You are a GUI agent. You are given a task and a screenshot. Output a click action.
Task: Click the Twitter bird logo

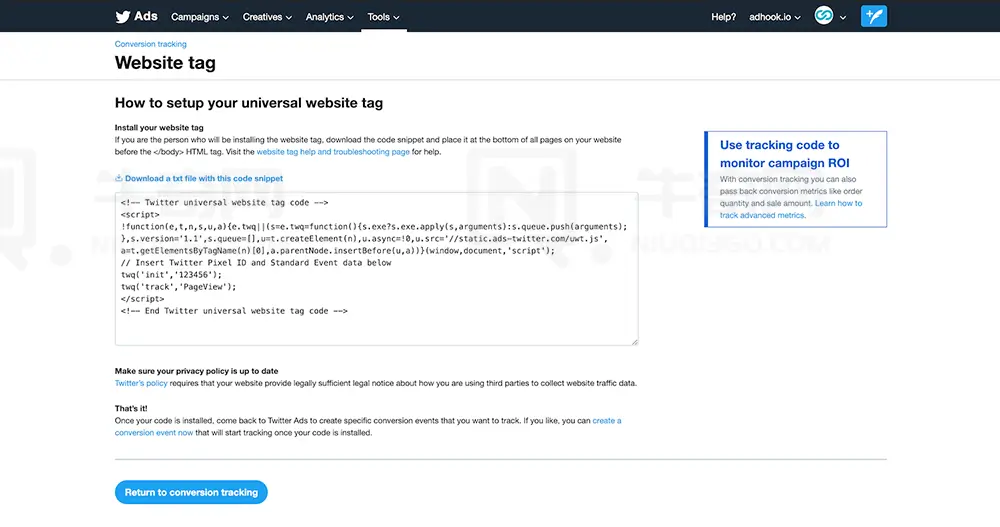pos(122,17)
